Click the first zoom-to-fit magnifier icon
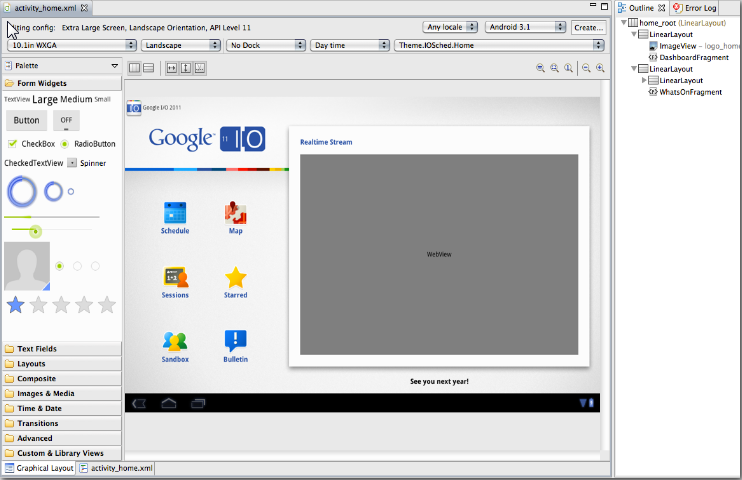The image size is (742, 480). (x=540, y=68)
